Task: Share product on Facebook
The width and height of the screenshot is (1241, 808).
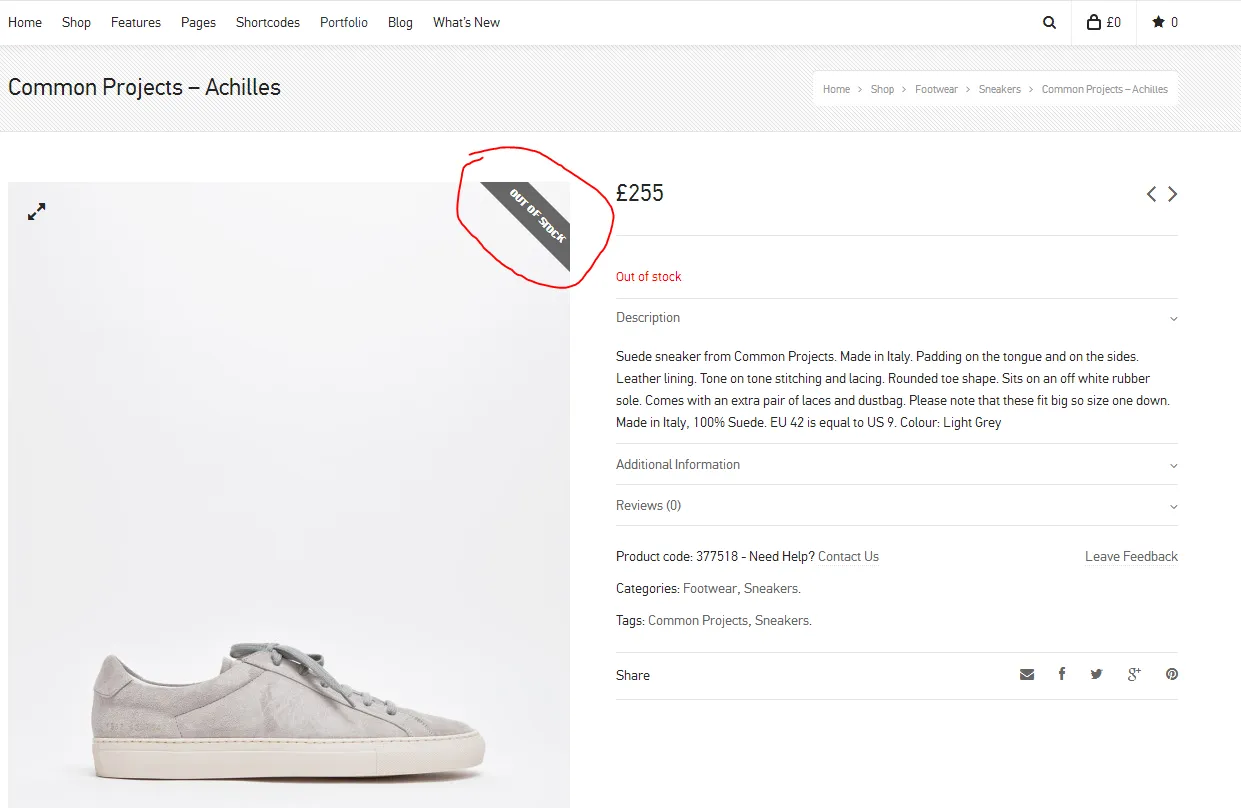Action: (1062, 675)
